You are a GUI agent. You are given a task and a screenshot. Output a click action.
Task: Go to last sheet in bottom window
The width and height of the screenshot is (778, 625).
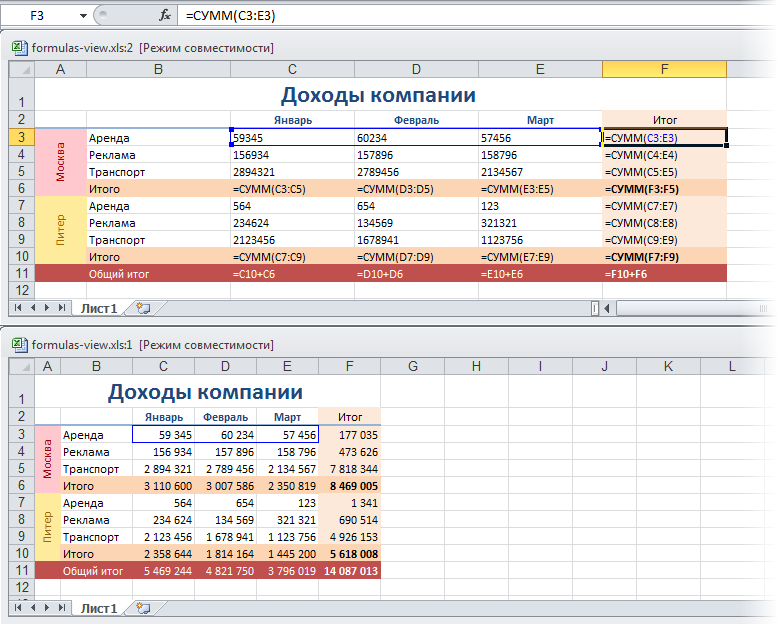pyautogui.click(x=62, y=607)
